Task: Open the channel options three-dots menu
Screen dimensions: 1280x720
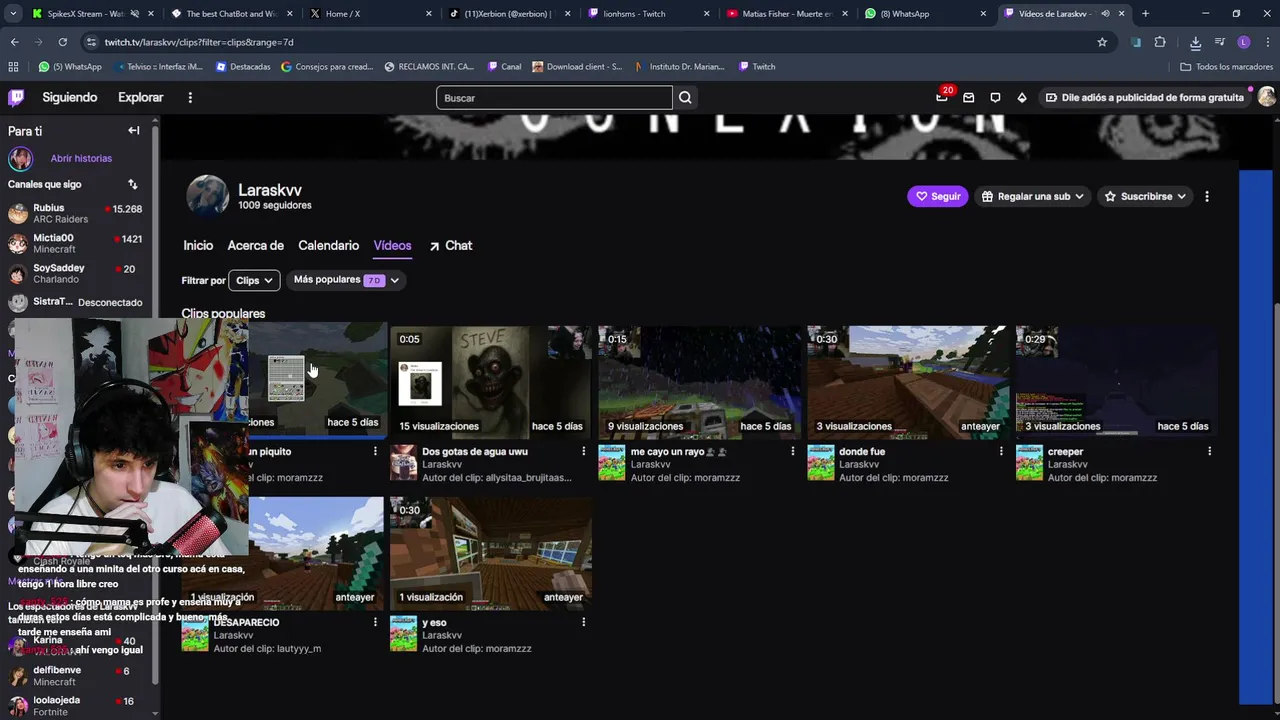Action: point(1207,196)
